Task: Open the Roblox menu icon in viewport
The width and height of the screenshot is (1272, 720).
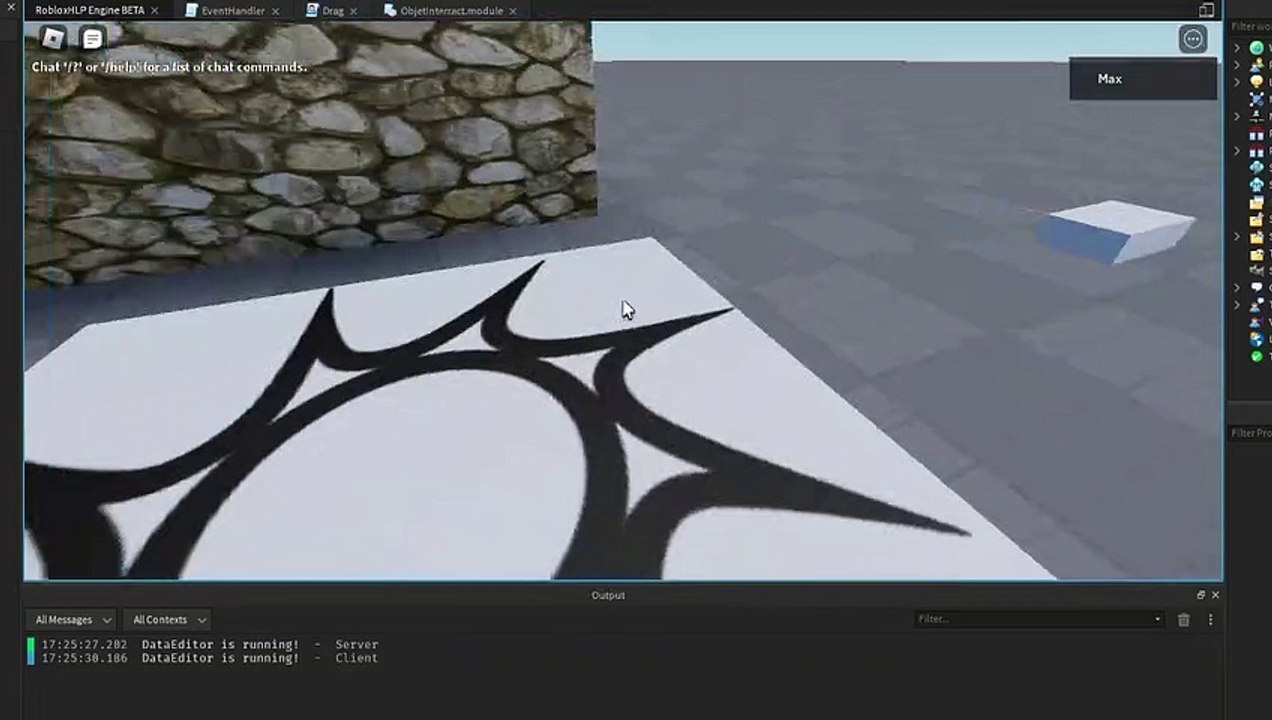Action: (53, 39)
